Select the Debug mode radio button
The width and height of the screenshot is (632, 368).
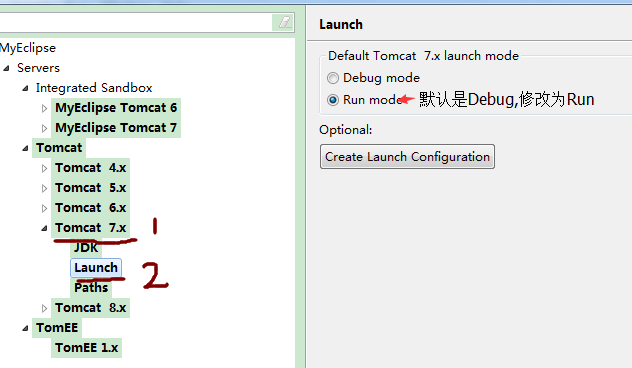[333, 78]
